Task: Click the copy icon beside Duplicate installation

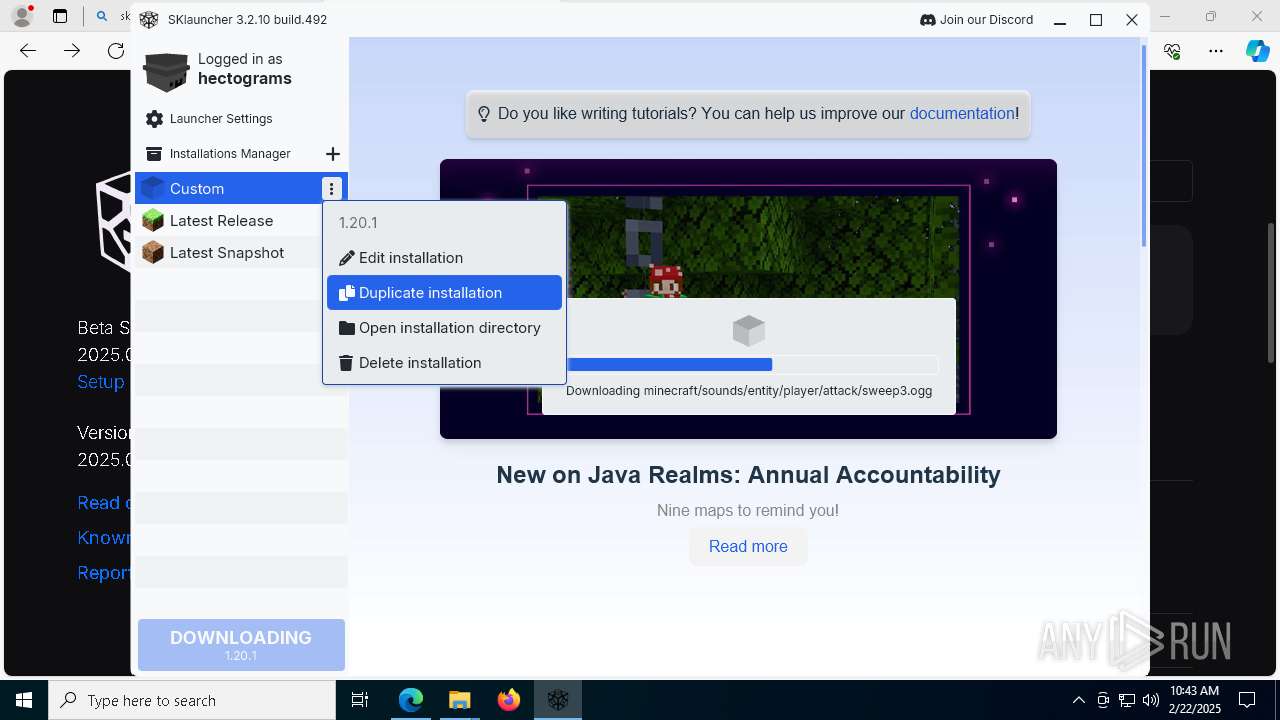Action: coord(347,293)
